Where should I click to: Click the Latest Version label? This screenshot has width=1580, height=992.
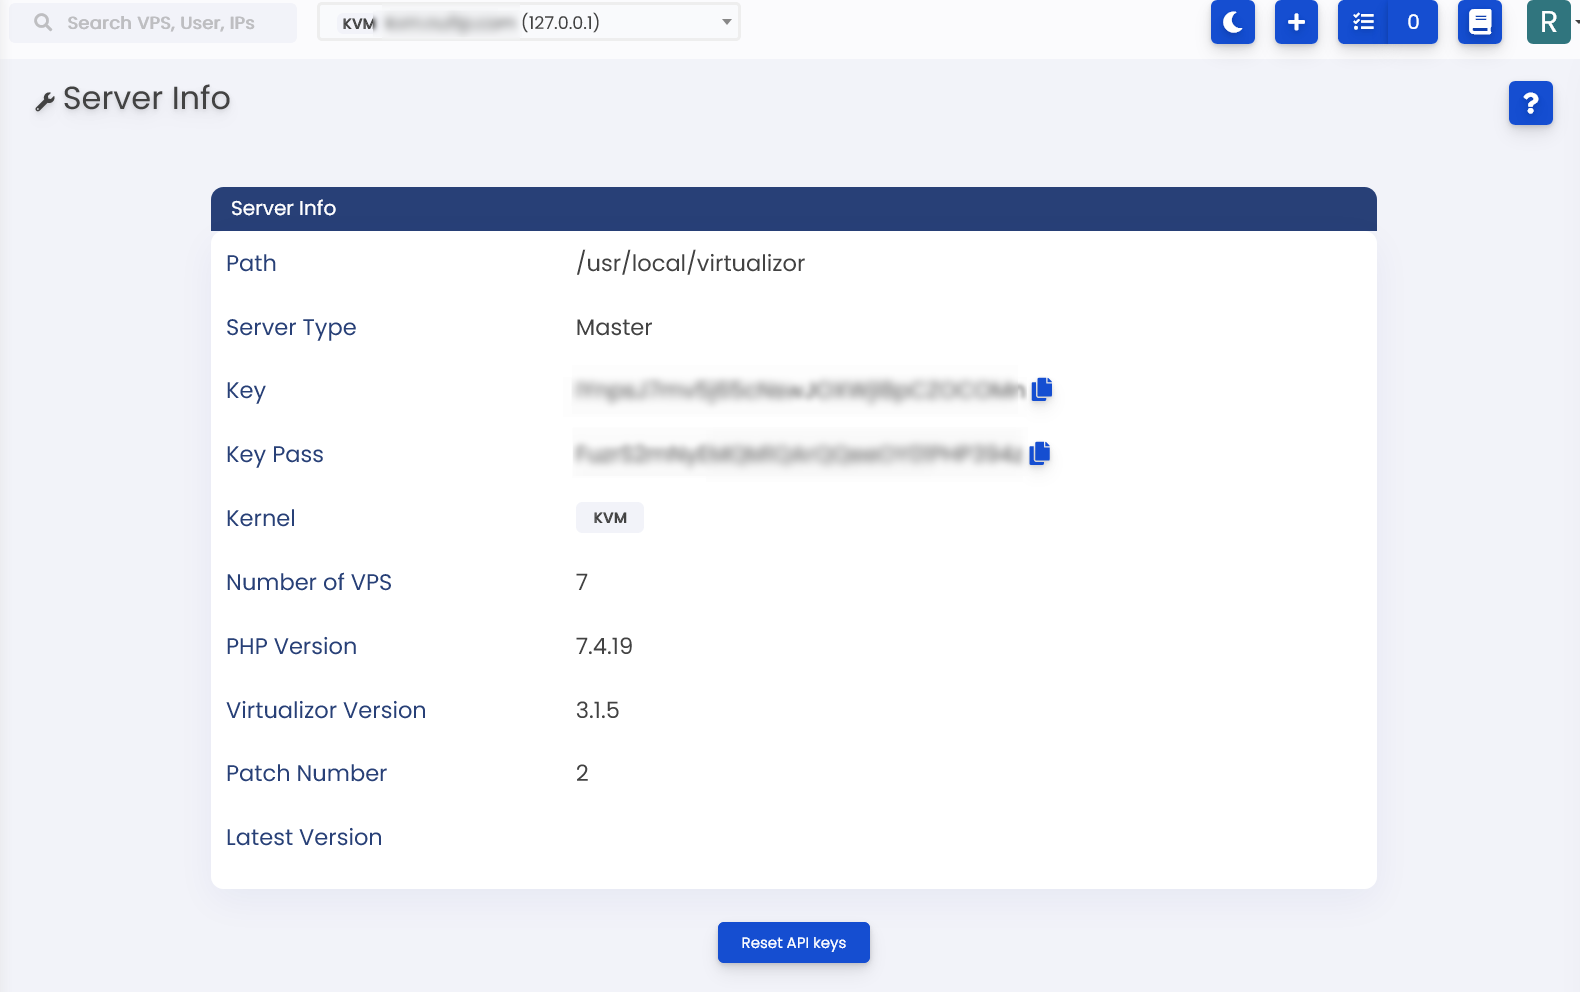click(304, 837)
